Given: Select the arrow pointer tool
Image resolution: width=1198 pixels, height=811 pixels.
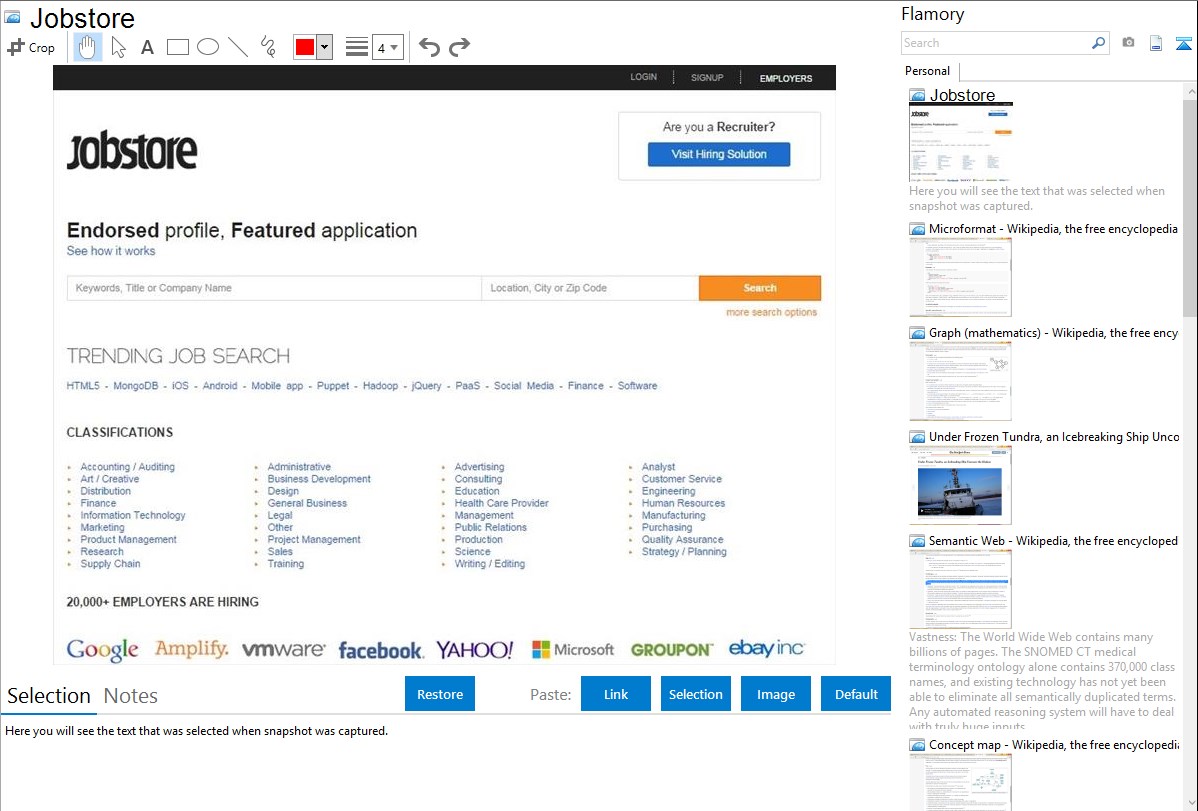Looking at the screenshot, I should pos(118,47).
